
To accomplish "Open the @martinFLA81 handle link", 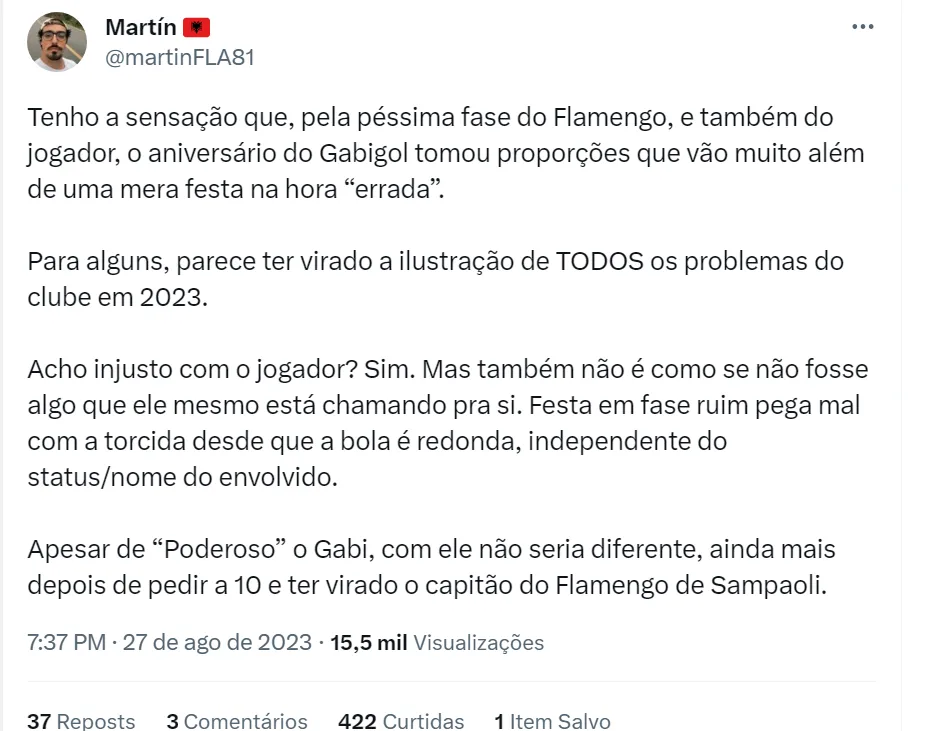I will click(179, 57).
